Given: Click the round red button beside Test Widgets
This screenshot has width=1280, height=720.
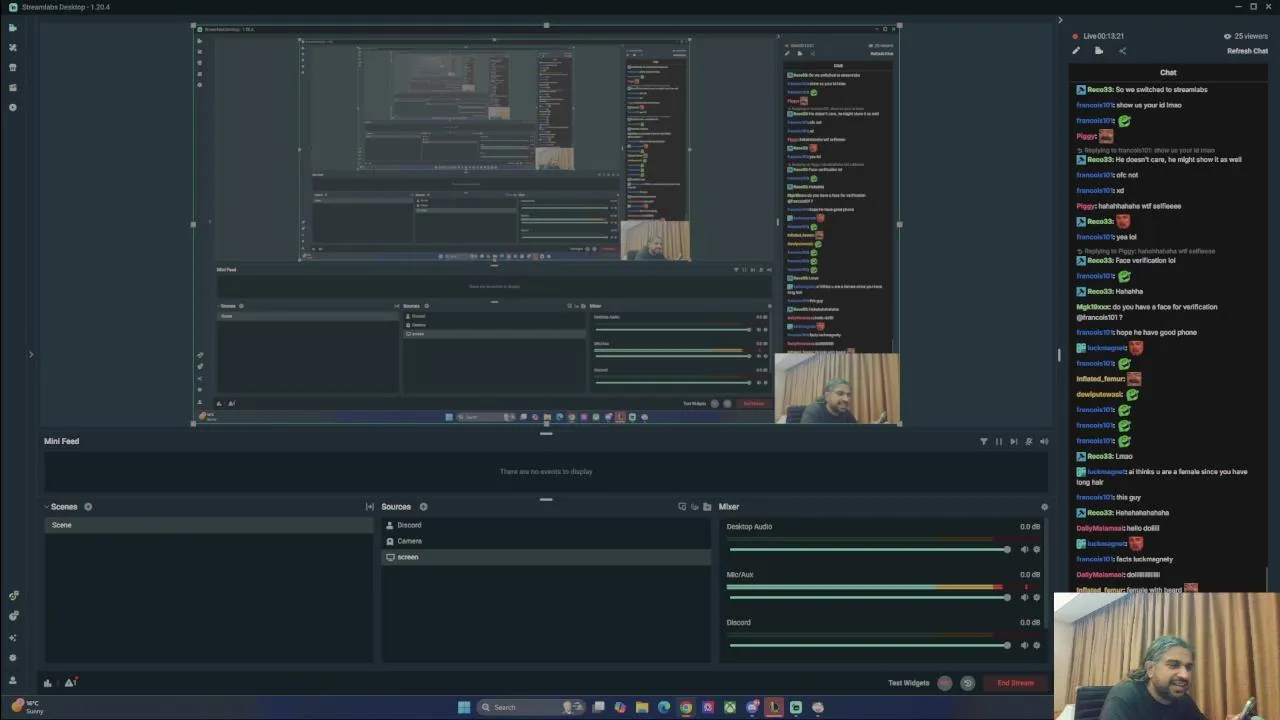Looking at the screenshot, I should click(x=945, y=683).
